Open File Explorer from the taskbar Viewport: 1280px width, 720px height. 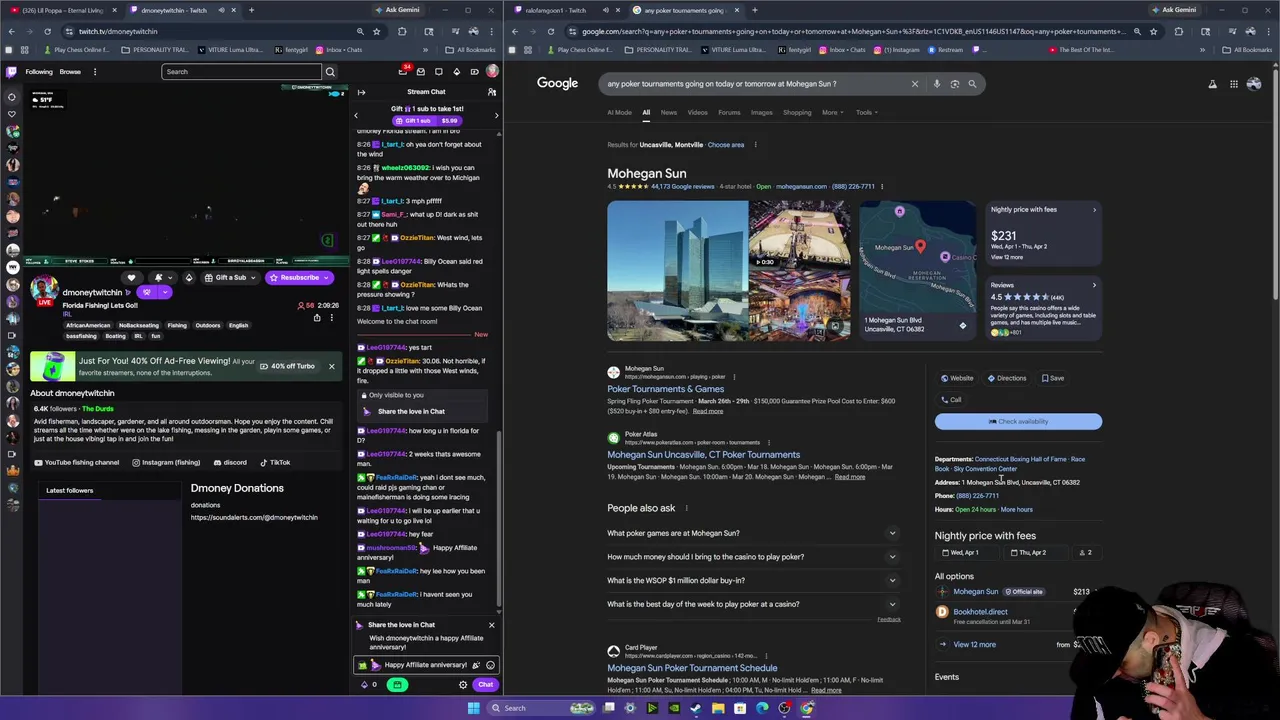pyautogui.click(x=717, y=708)
